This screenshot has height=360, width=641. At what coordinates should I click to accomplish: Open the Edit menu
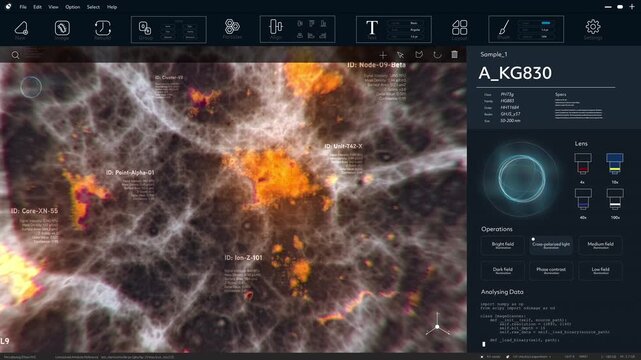tap(37, 7)
